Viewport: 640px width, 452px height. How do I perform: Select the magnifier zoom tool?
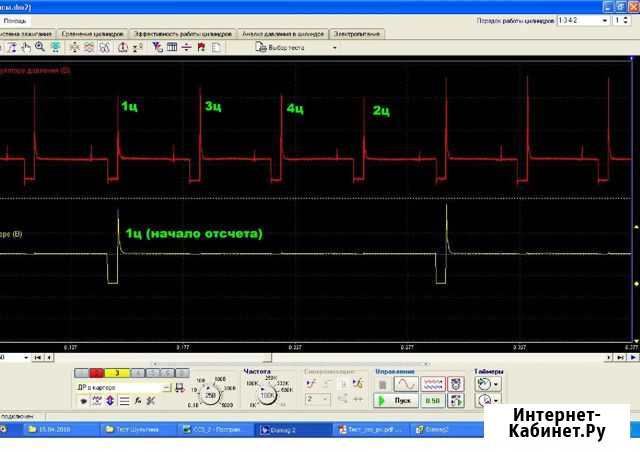(40, 47)
